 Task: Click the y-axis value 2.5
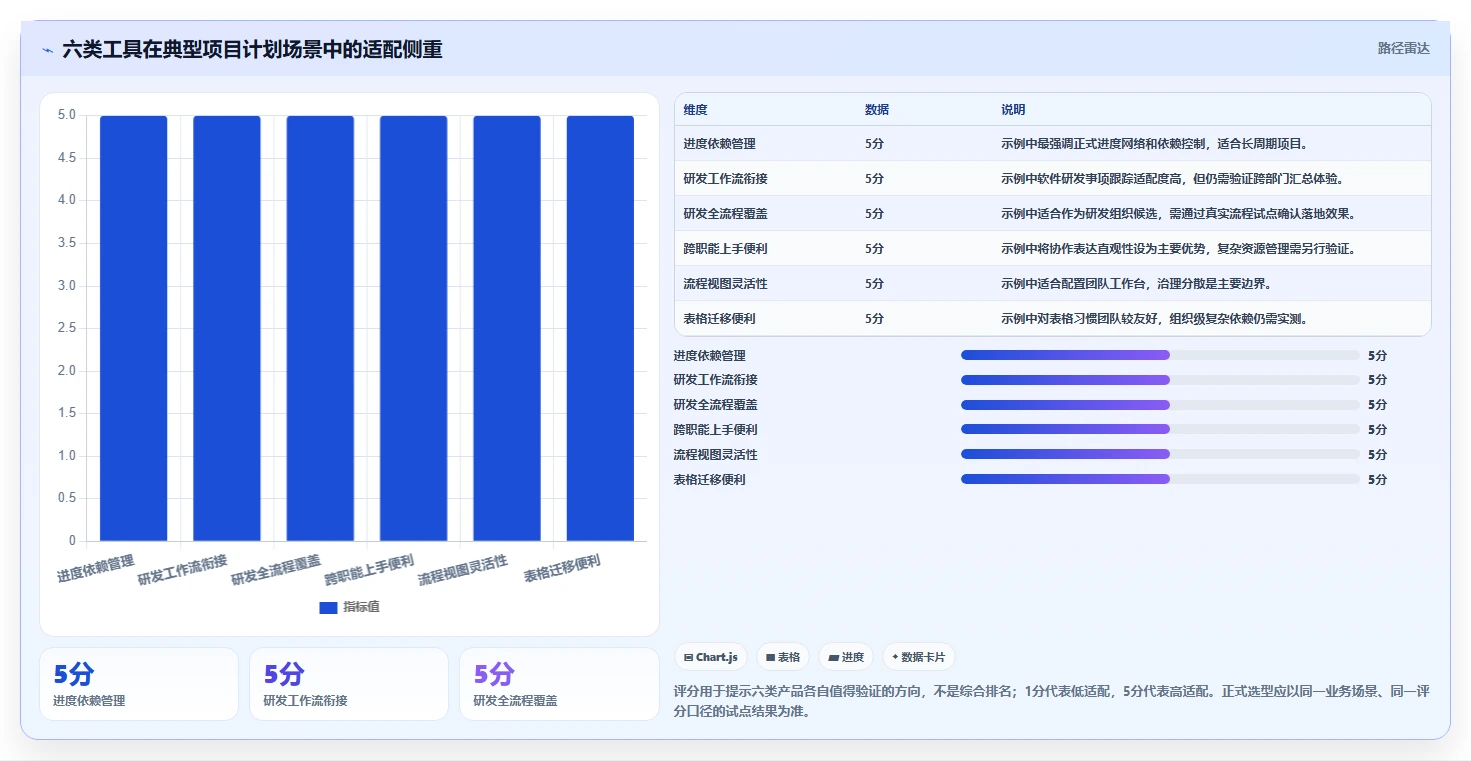(65, 328)
